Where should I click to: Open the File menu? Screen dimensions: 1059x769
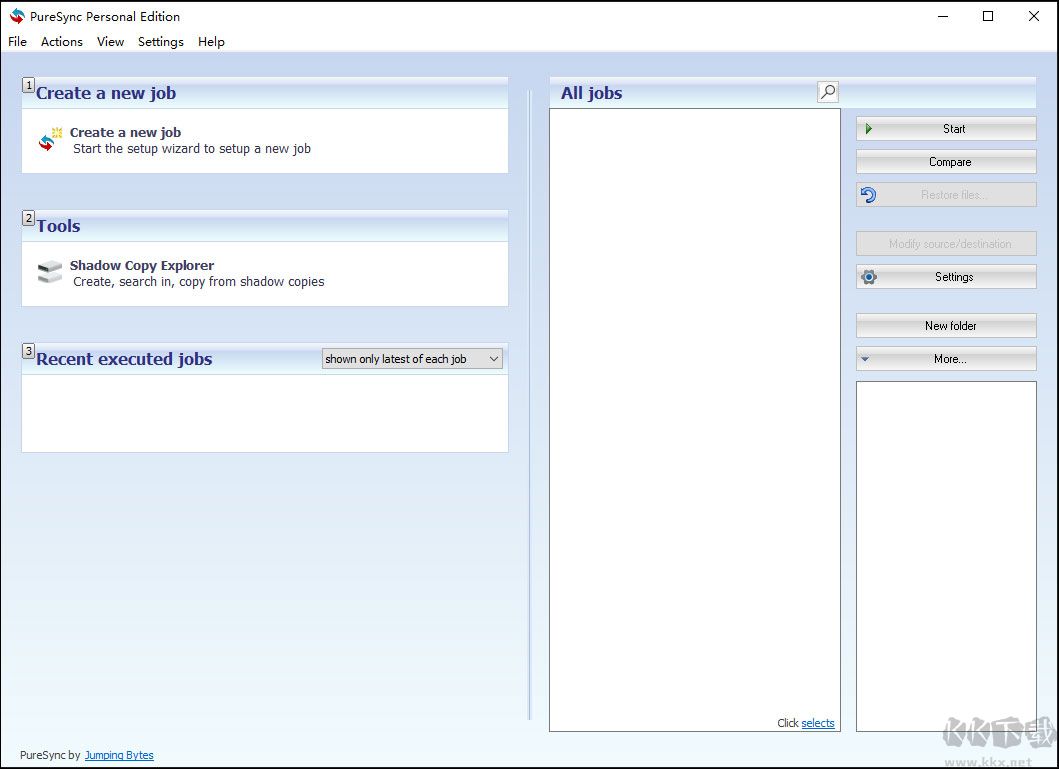18,42
